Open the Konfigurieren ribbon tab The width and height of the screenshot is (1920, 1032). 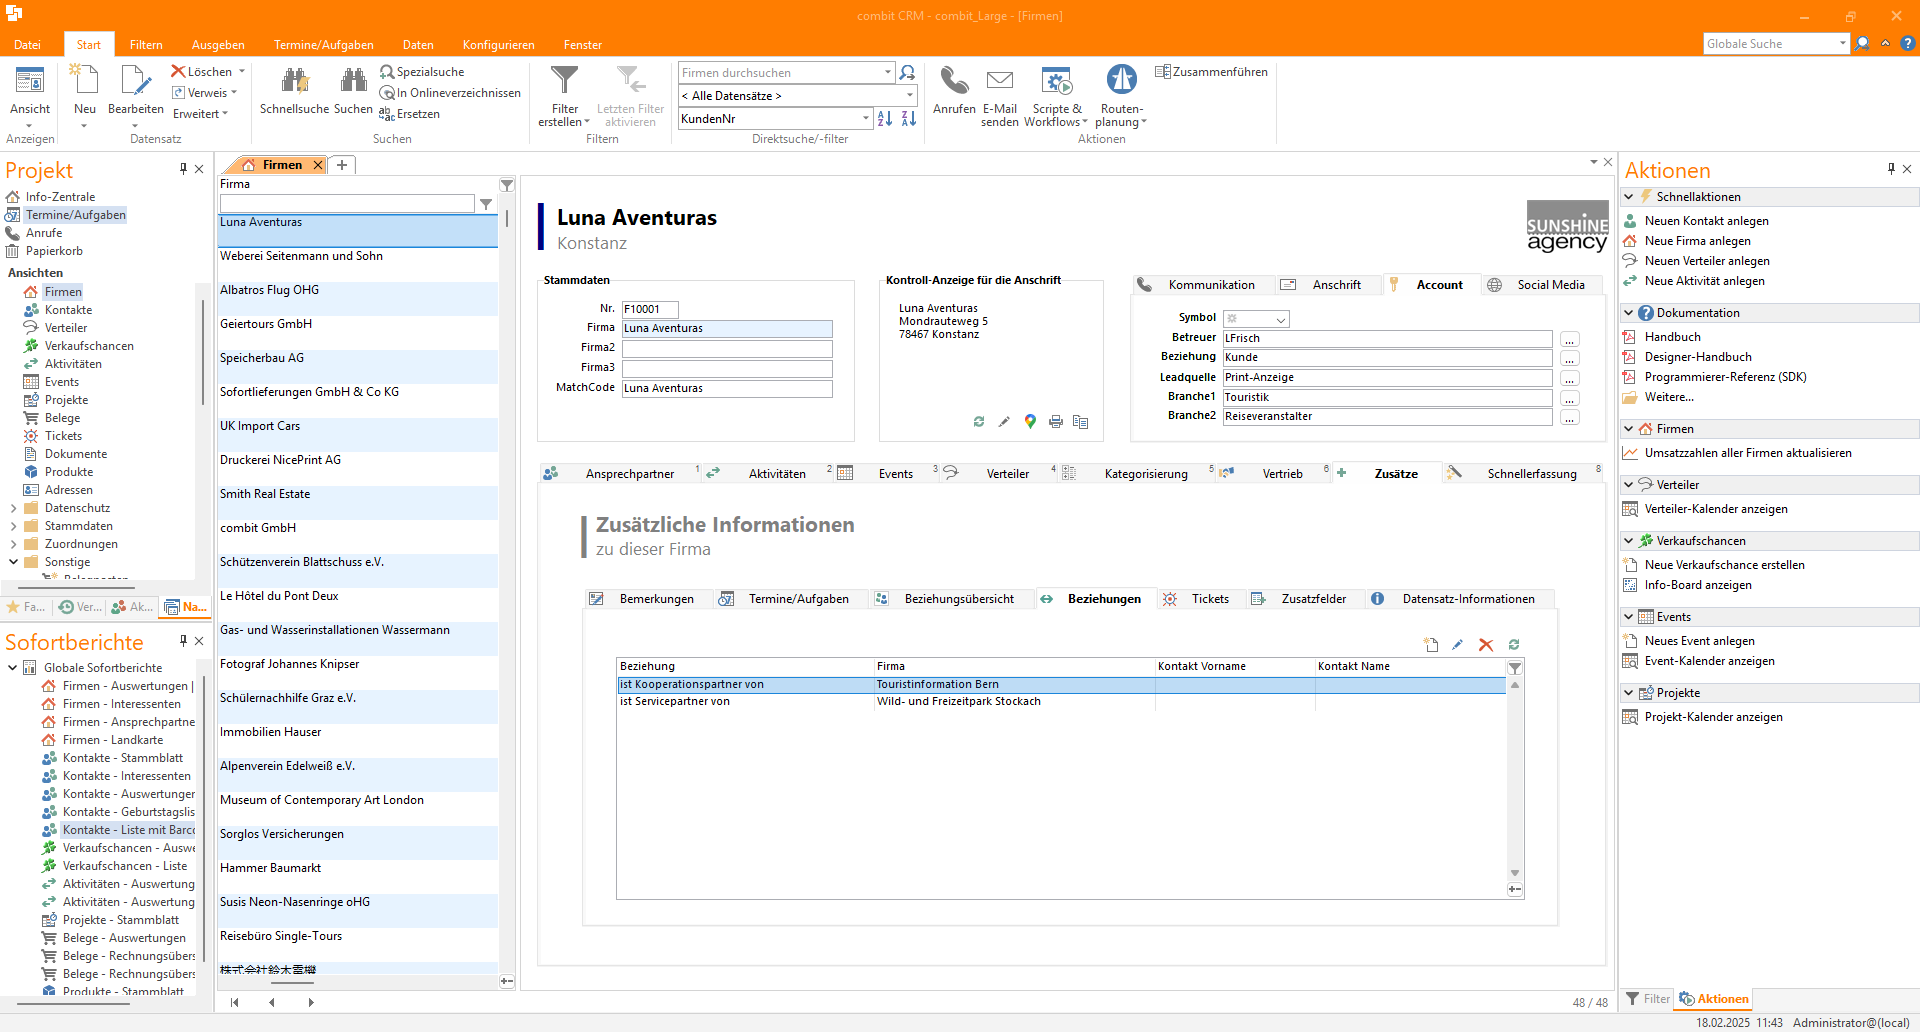[498, 45]
